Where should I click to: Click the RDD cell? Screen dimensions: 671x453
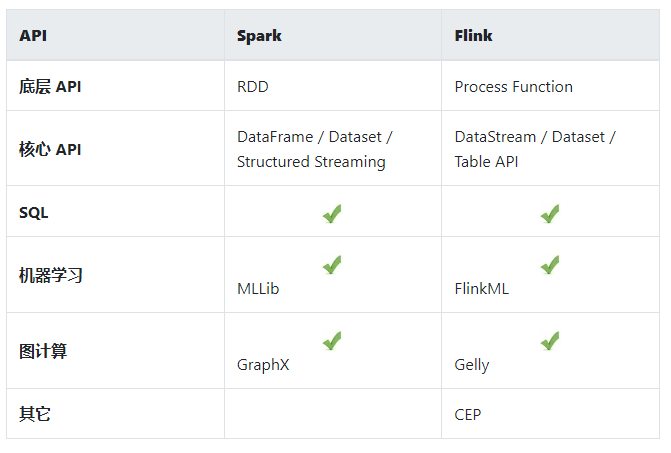click(253, 87)
